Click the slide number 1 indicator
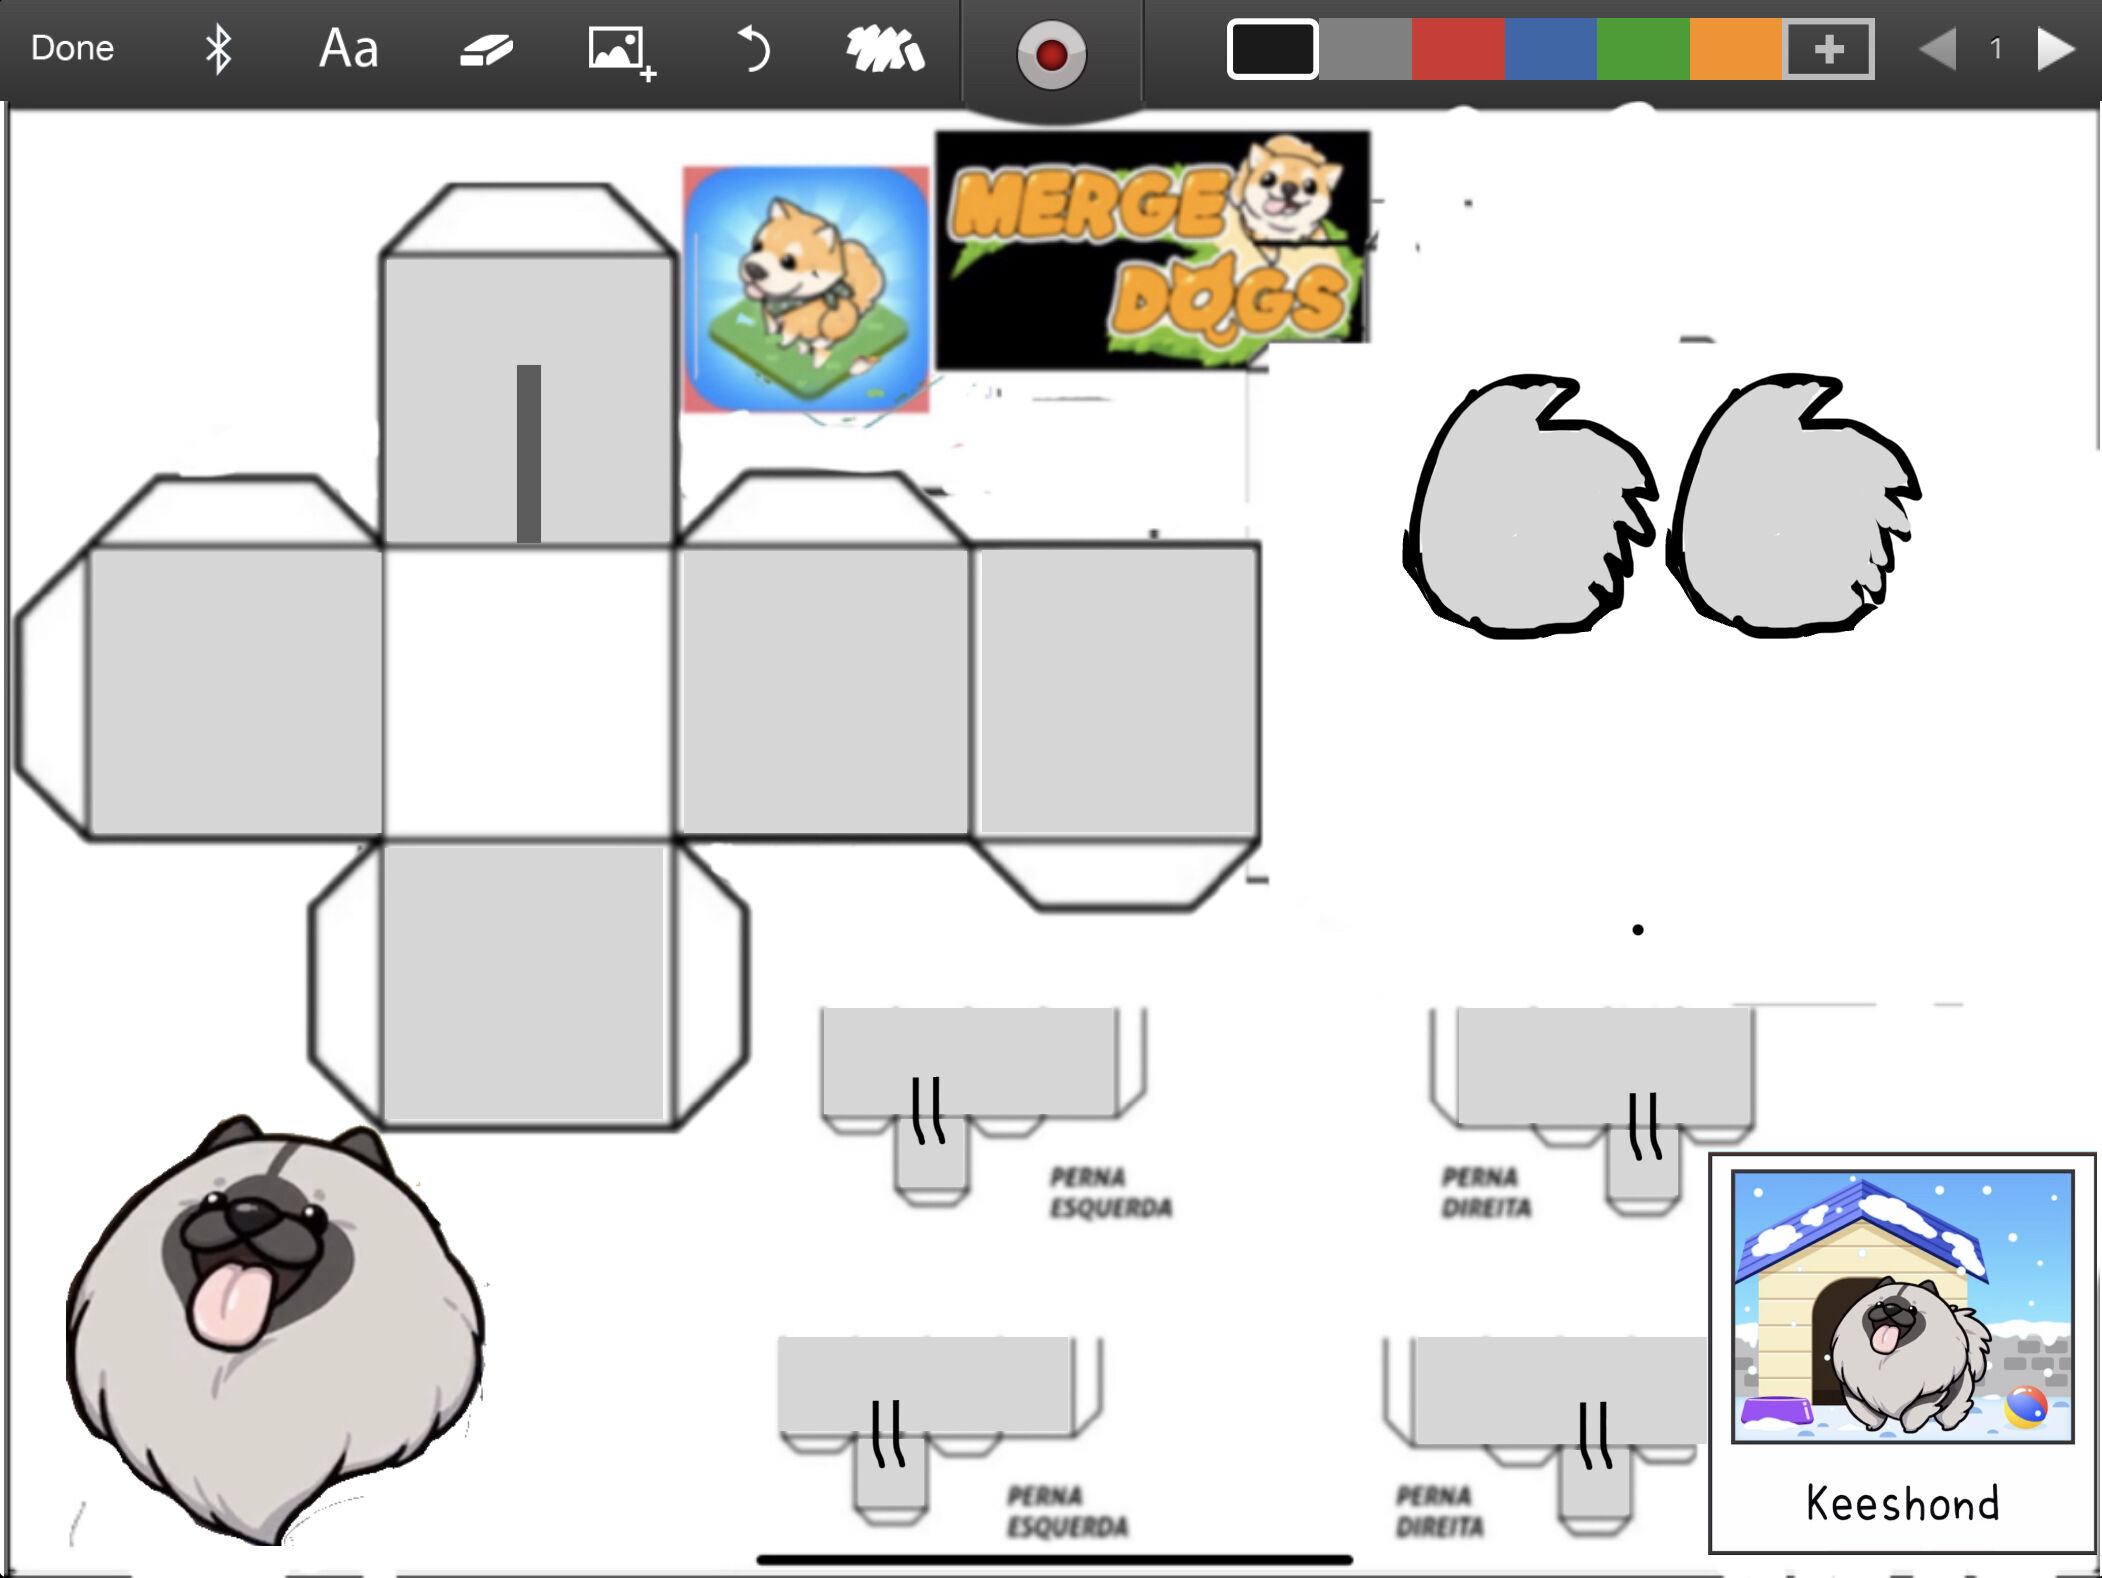This screenshot has height=1578, width=2102. (x=1996, y=49)
